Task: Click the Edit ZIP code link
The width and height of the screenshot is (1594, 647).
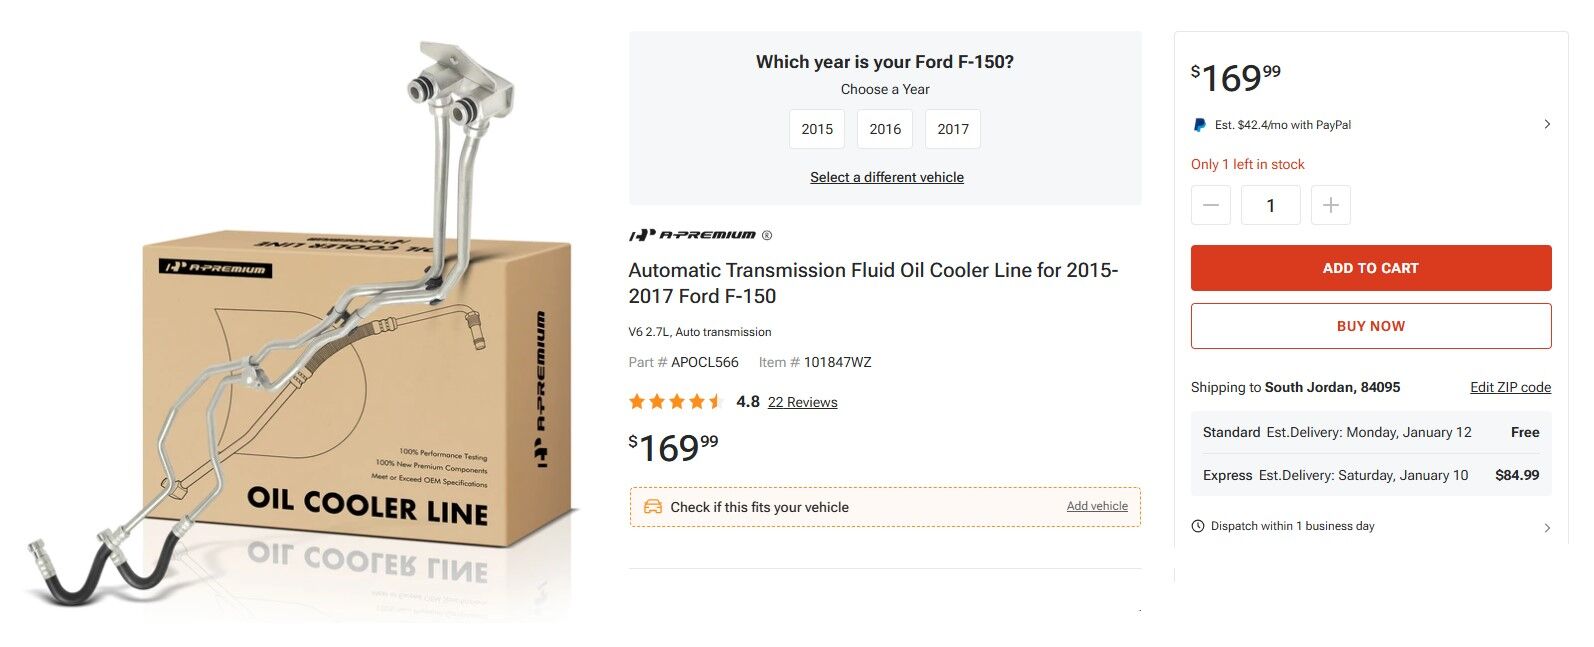Action: [1510, 387]
